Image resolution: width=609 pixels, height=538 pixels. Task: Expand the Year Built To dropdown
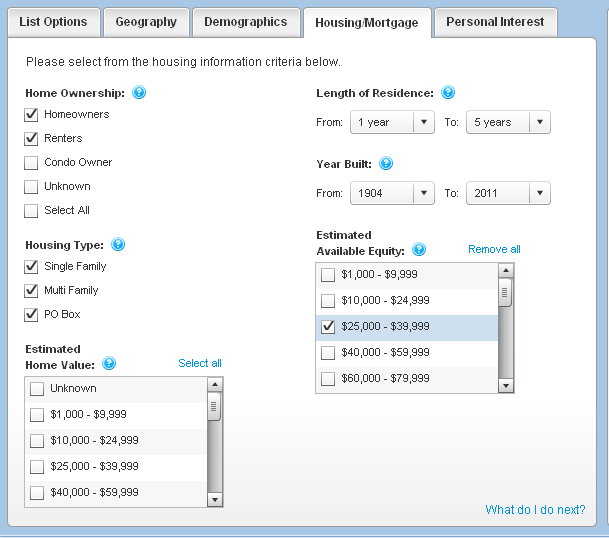(508, 194)
